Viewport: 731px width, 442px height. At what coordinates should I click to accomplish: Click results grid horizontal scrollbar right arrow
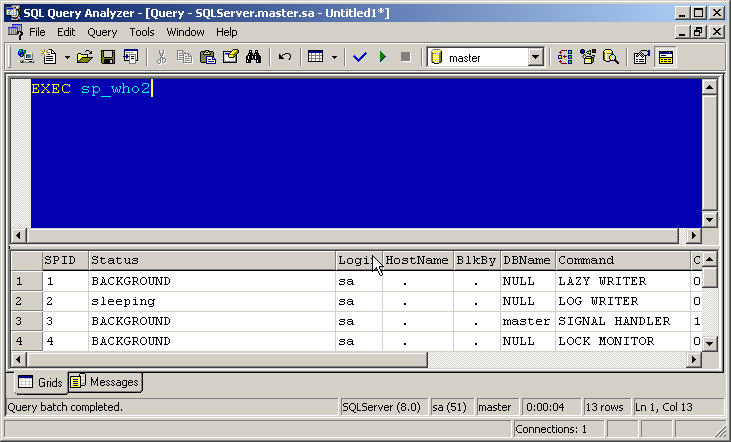694,359
